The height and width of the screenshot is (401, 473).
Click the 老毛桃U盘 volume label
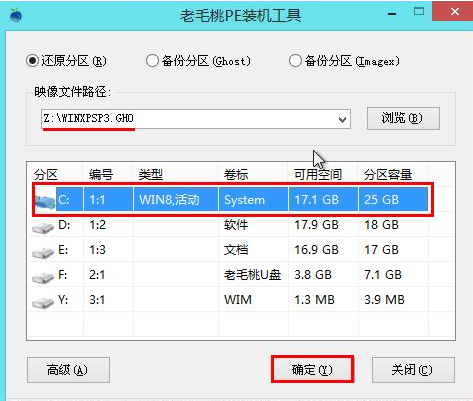(x=252, y=275)
